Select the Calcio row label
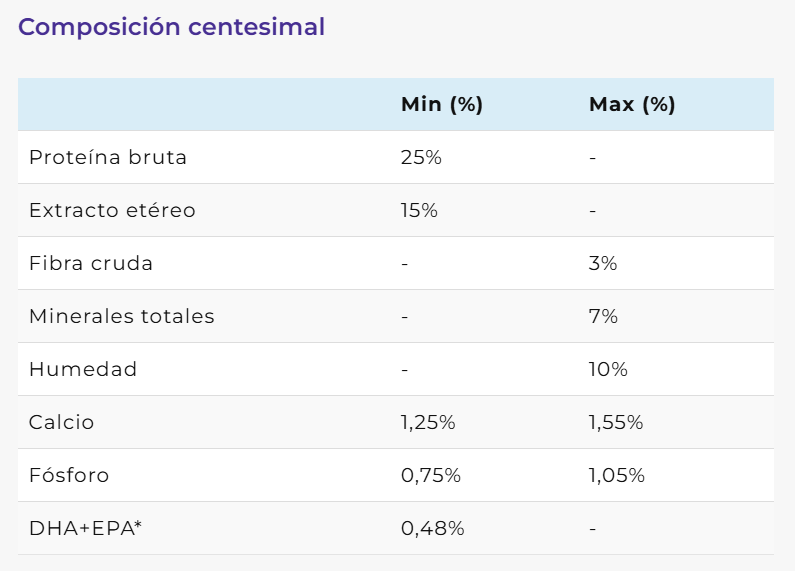This screenshot has width=795, height=571. (61, 423)
